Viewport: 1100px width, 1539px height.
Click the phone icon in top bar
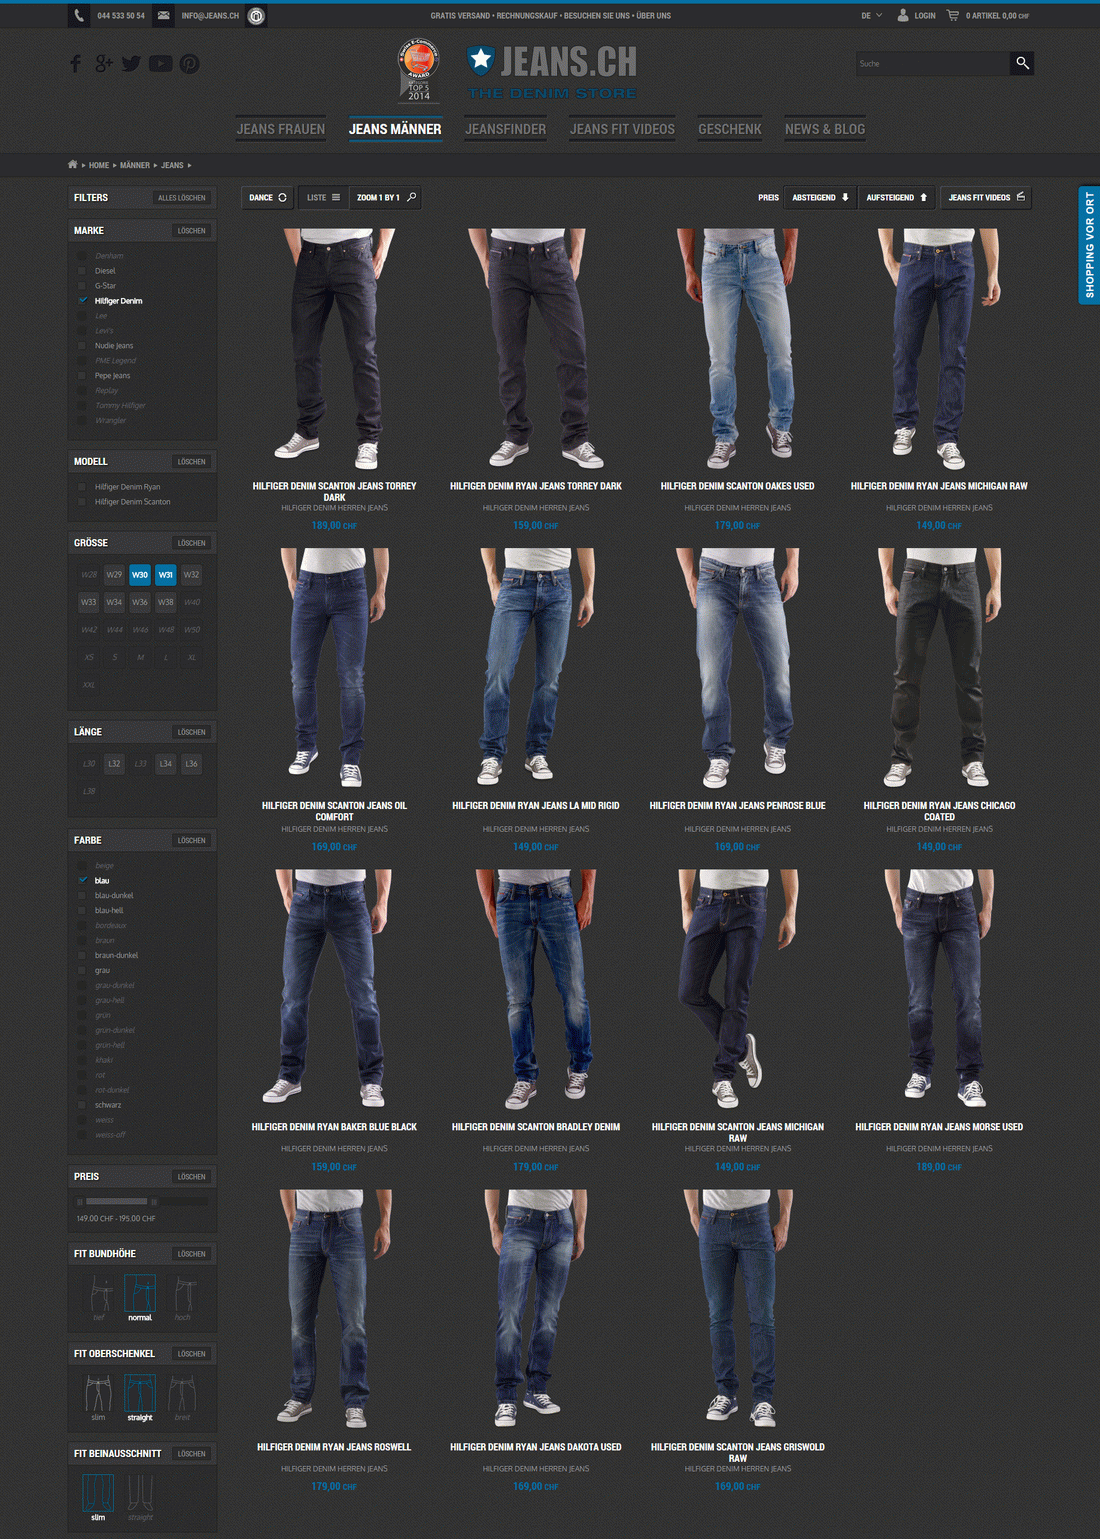coord(80,16)
